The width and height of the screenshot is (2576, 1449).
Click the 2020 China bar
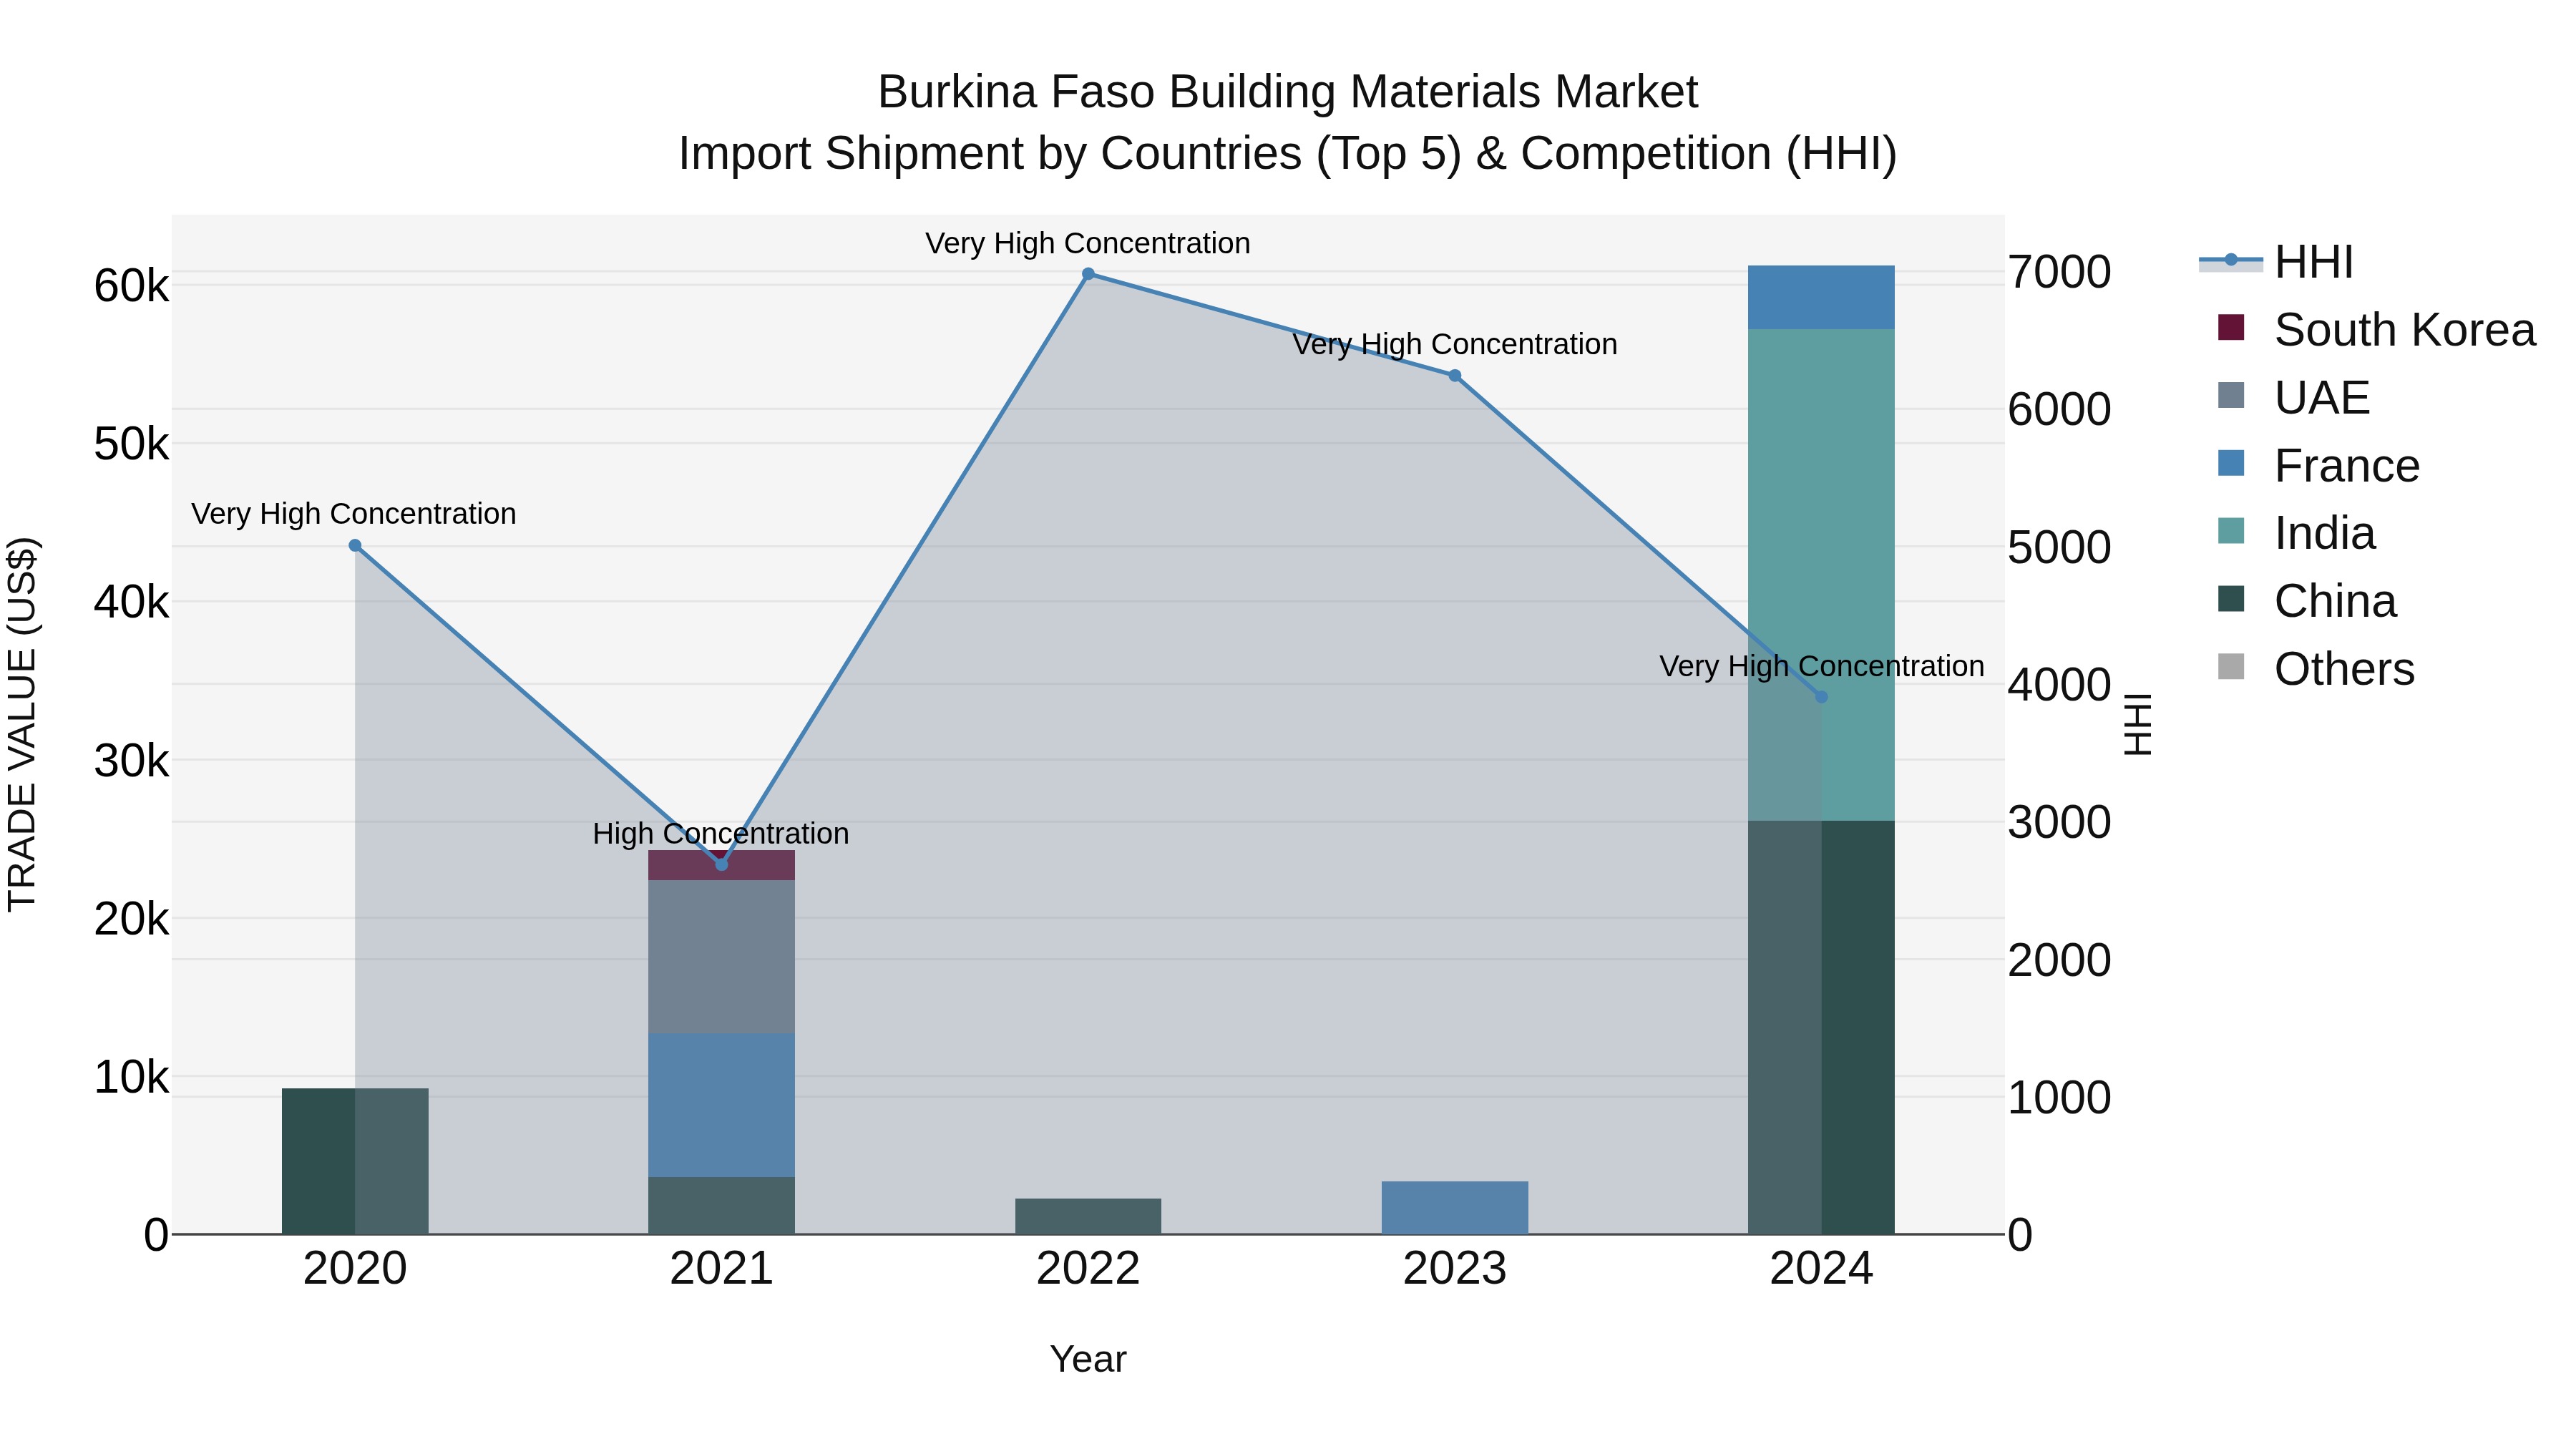355,1161
